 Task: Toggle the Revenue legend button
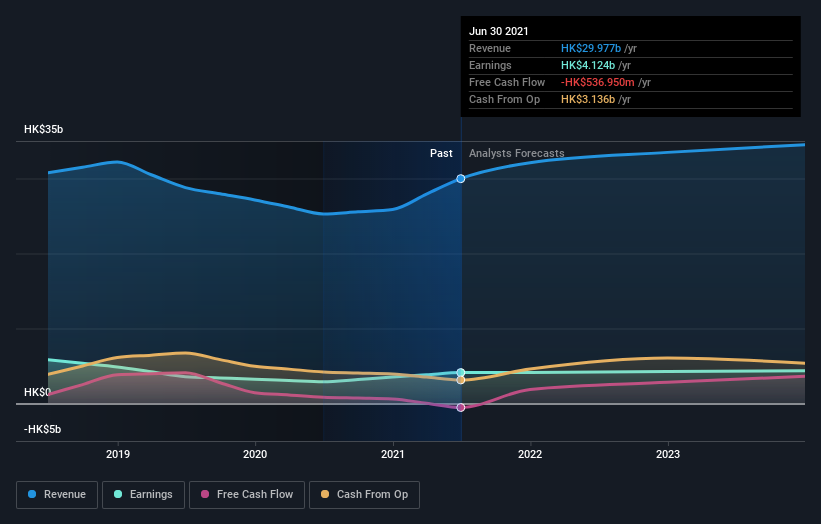point(57,495)
